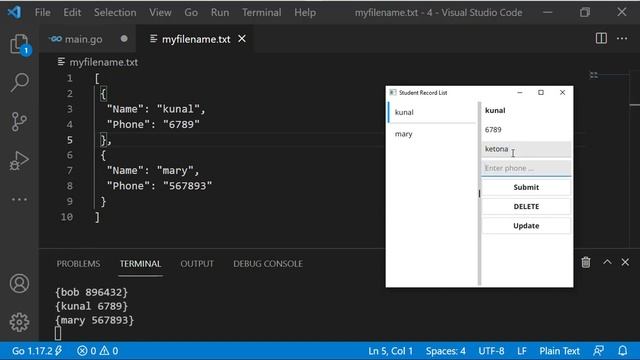Screen dimensions: 640x360
Task: Select the TERMINAL panel tab
Action: point(140,264)
